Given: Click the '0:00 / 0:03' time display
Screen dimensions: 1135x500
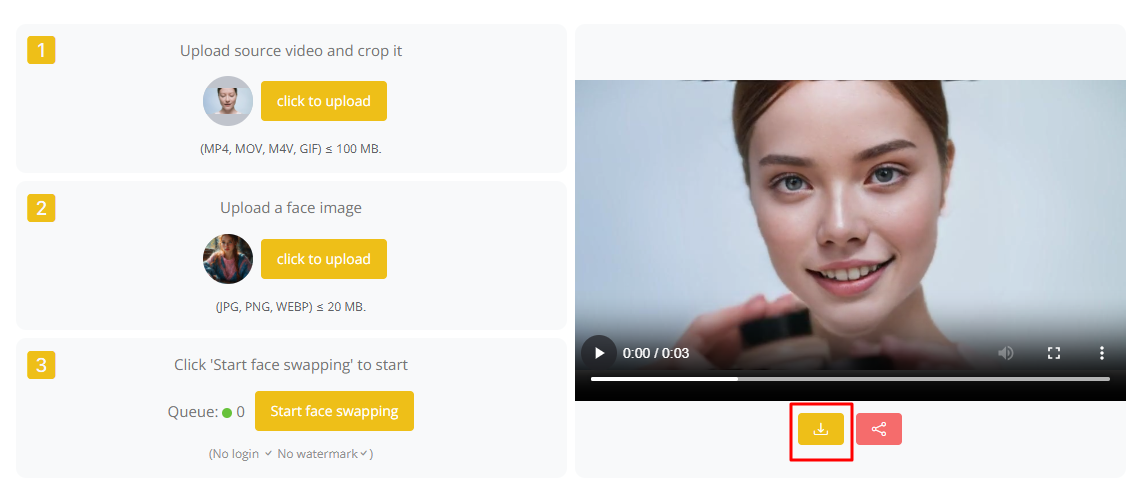Looking at the screenshot, I should [656, 353].
